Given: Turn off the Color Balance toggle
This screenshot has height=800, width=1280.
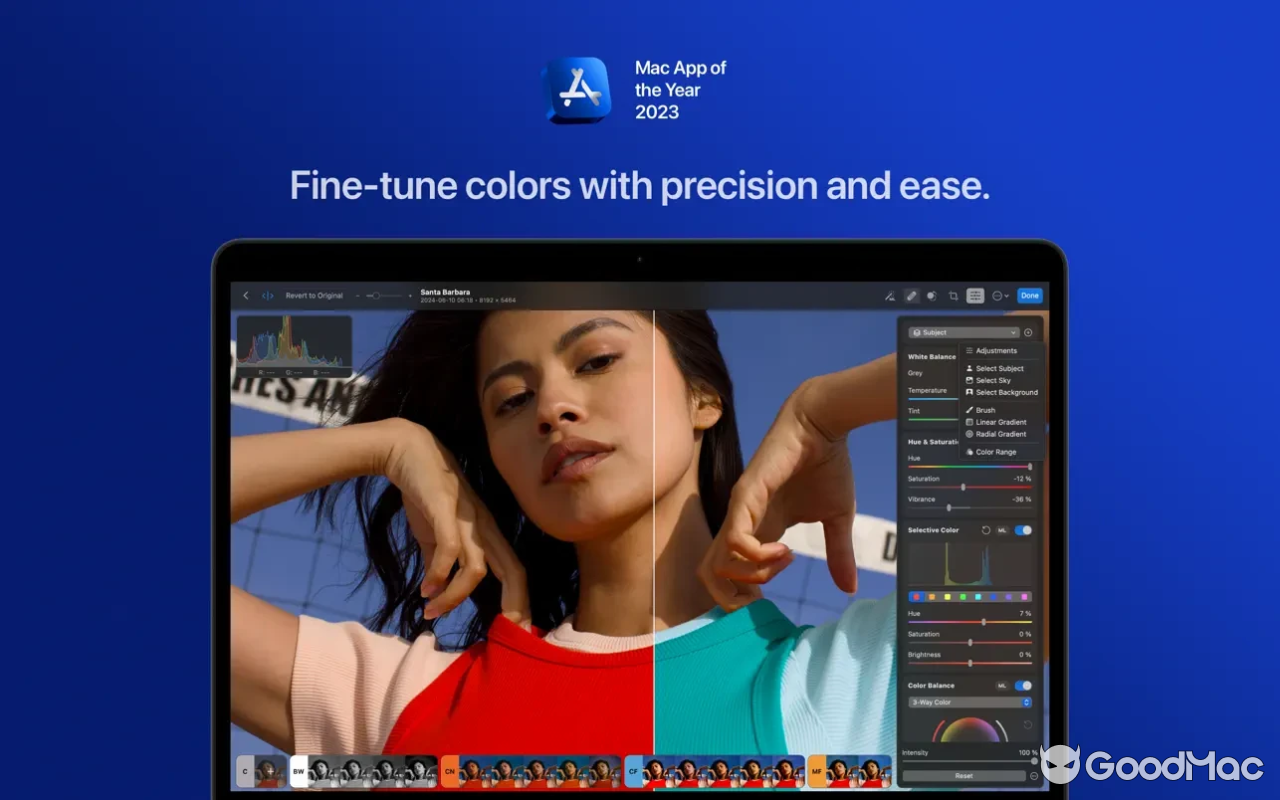Looking at the screenshot, I should pos(1022,685).
